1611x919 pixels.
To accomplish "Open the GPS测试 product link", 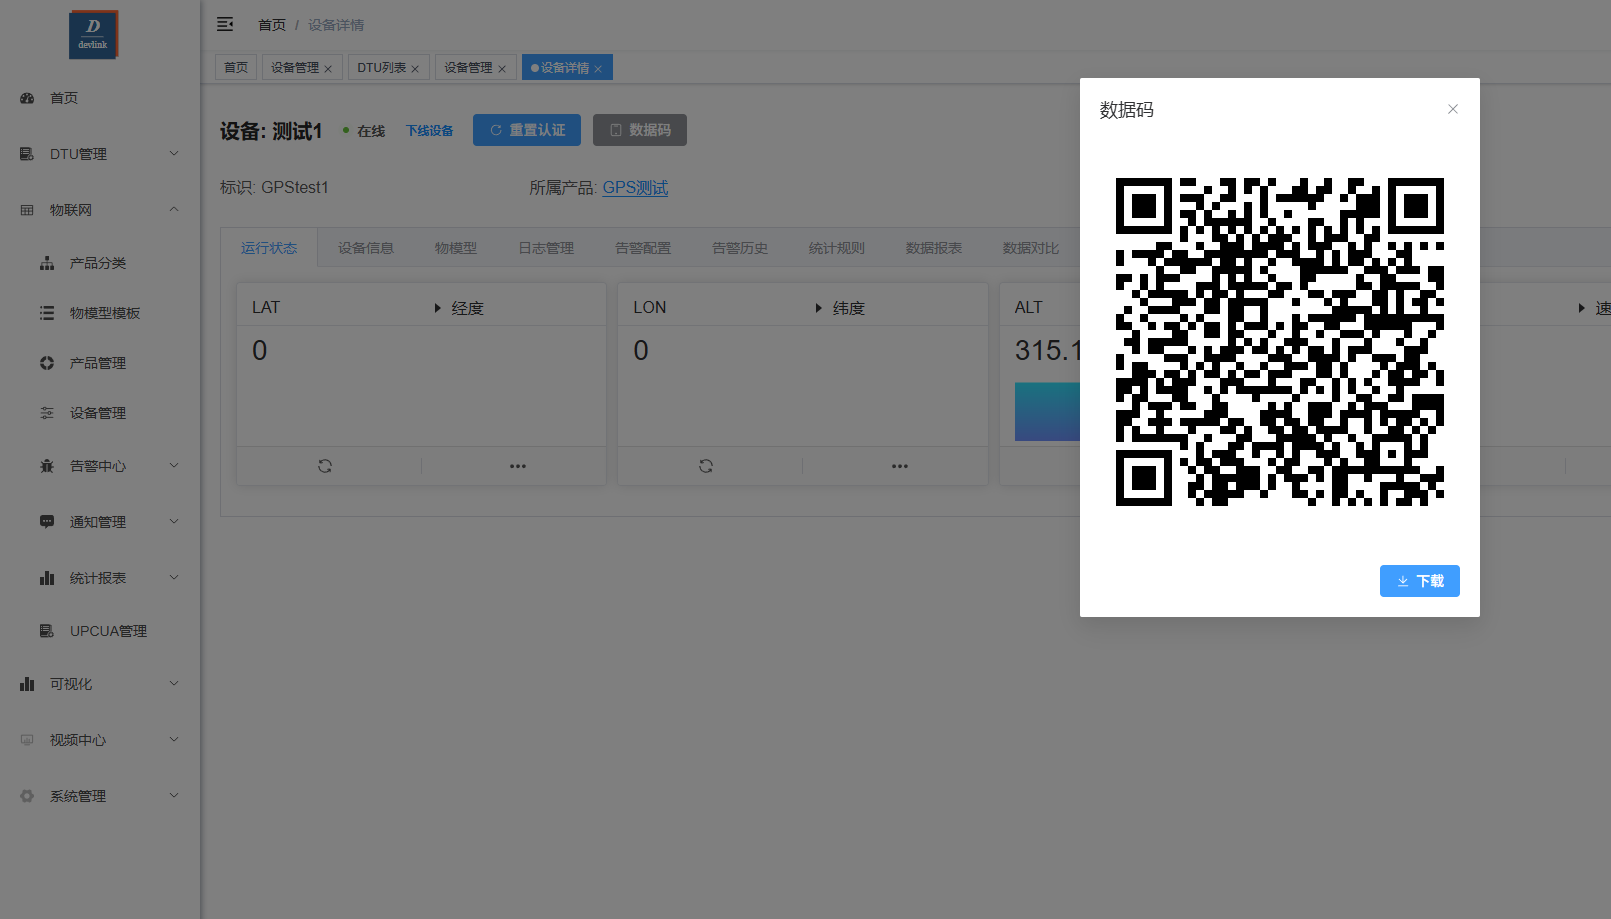I will click(635, 188).
